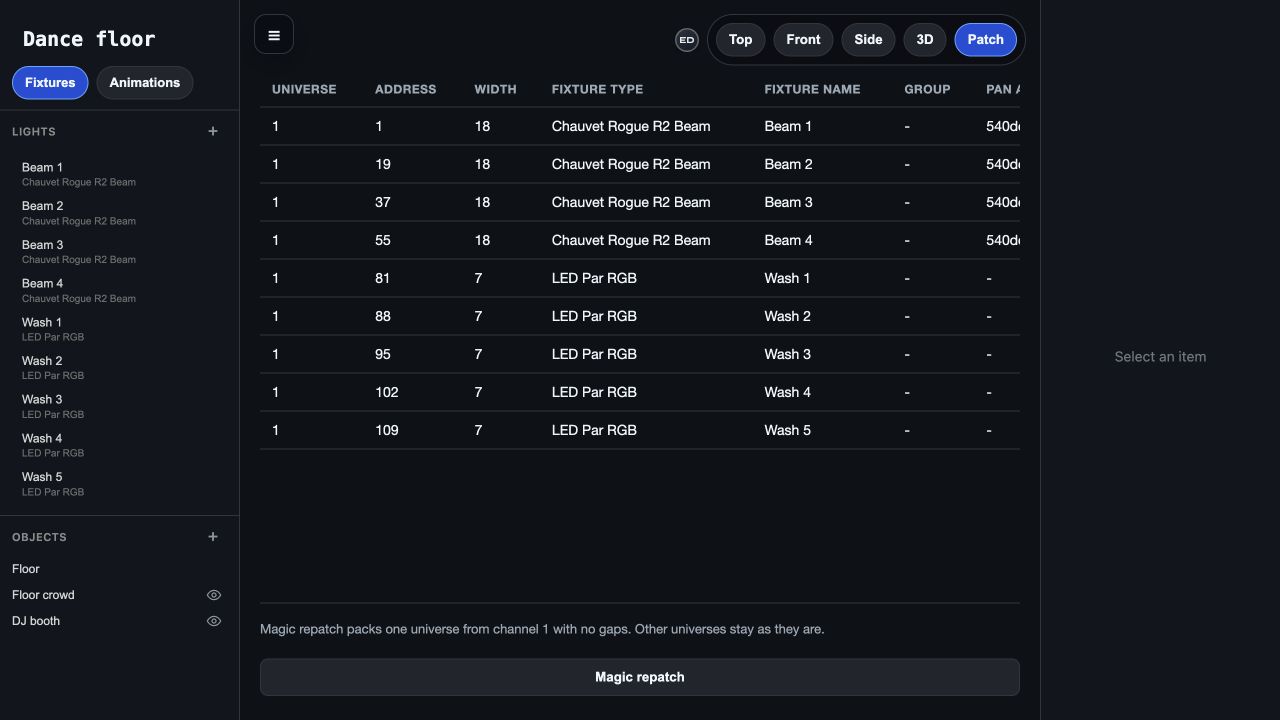1280x720 pixels.
Task: Switch to the Side view tab
Action: [x=868, y=40]
